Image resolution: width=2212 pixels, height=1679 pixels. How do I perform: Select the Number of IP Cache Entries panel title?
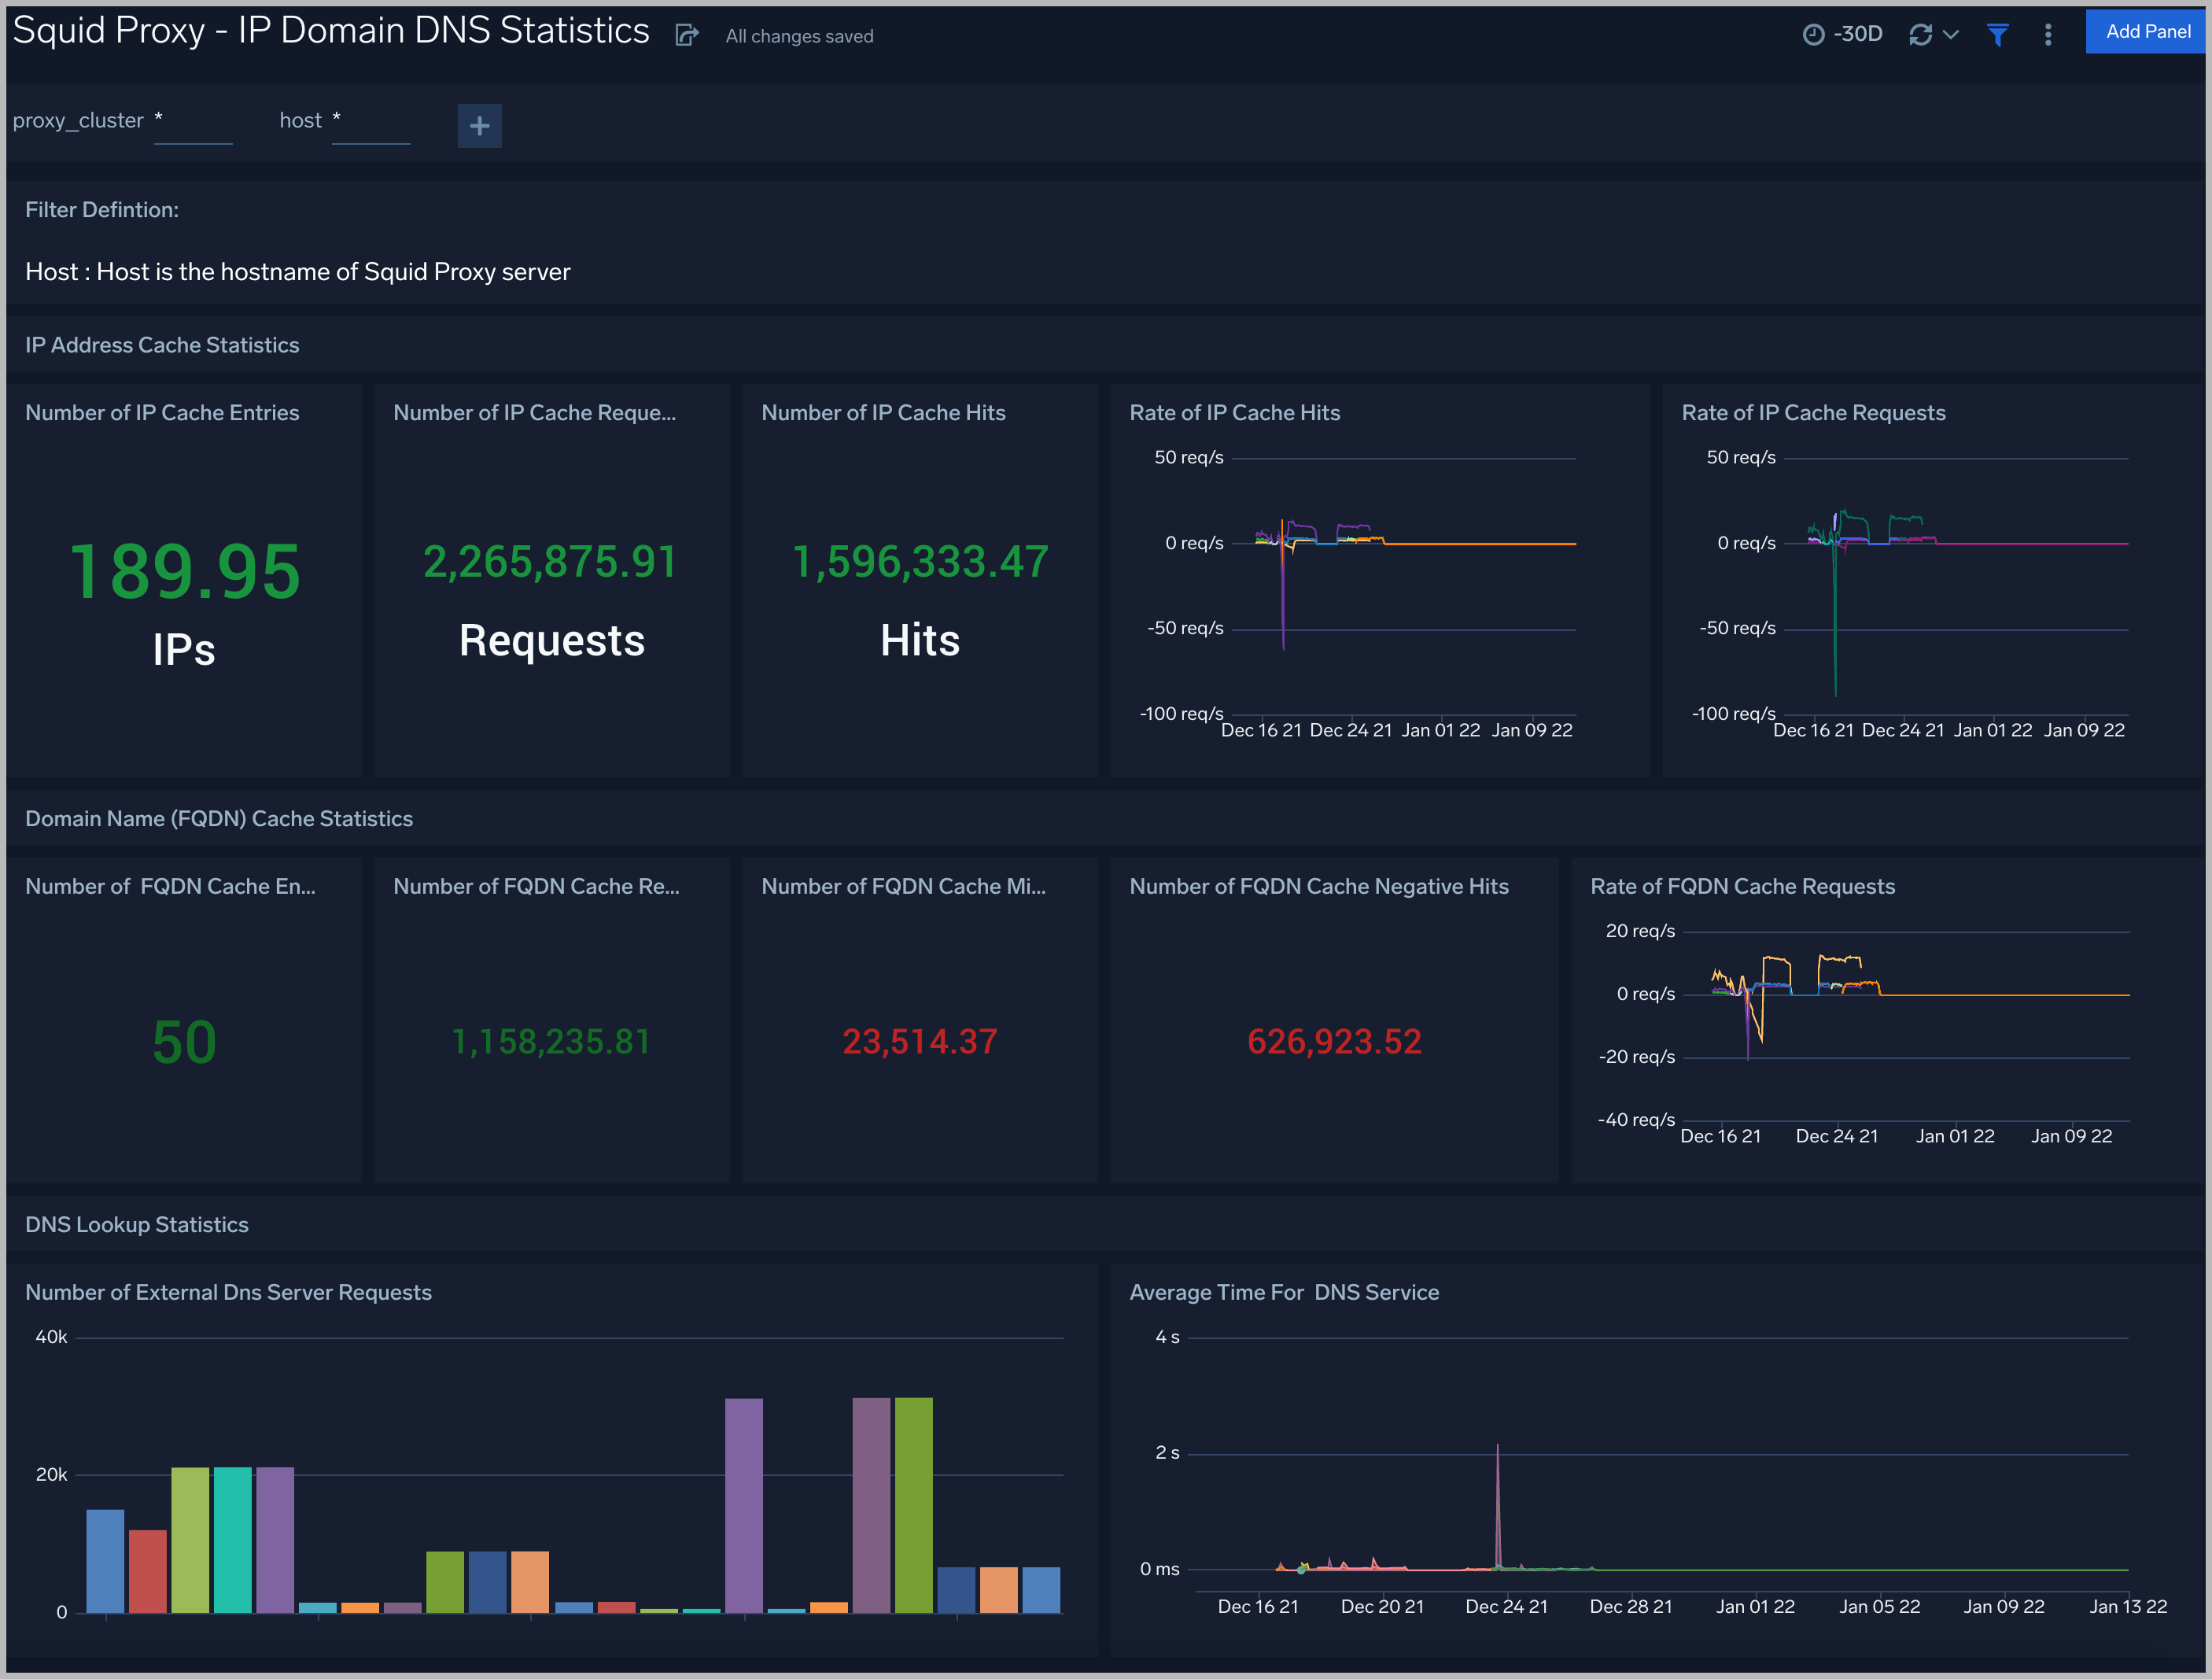pos(162,413)
